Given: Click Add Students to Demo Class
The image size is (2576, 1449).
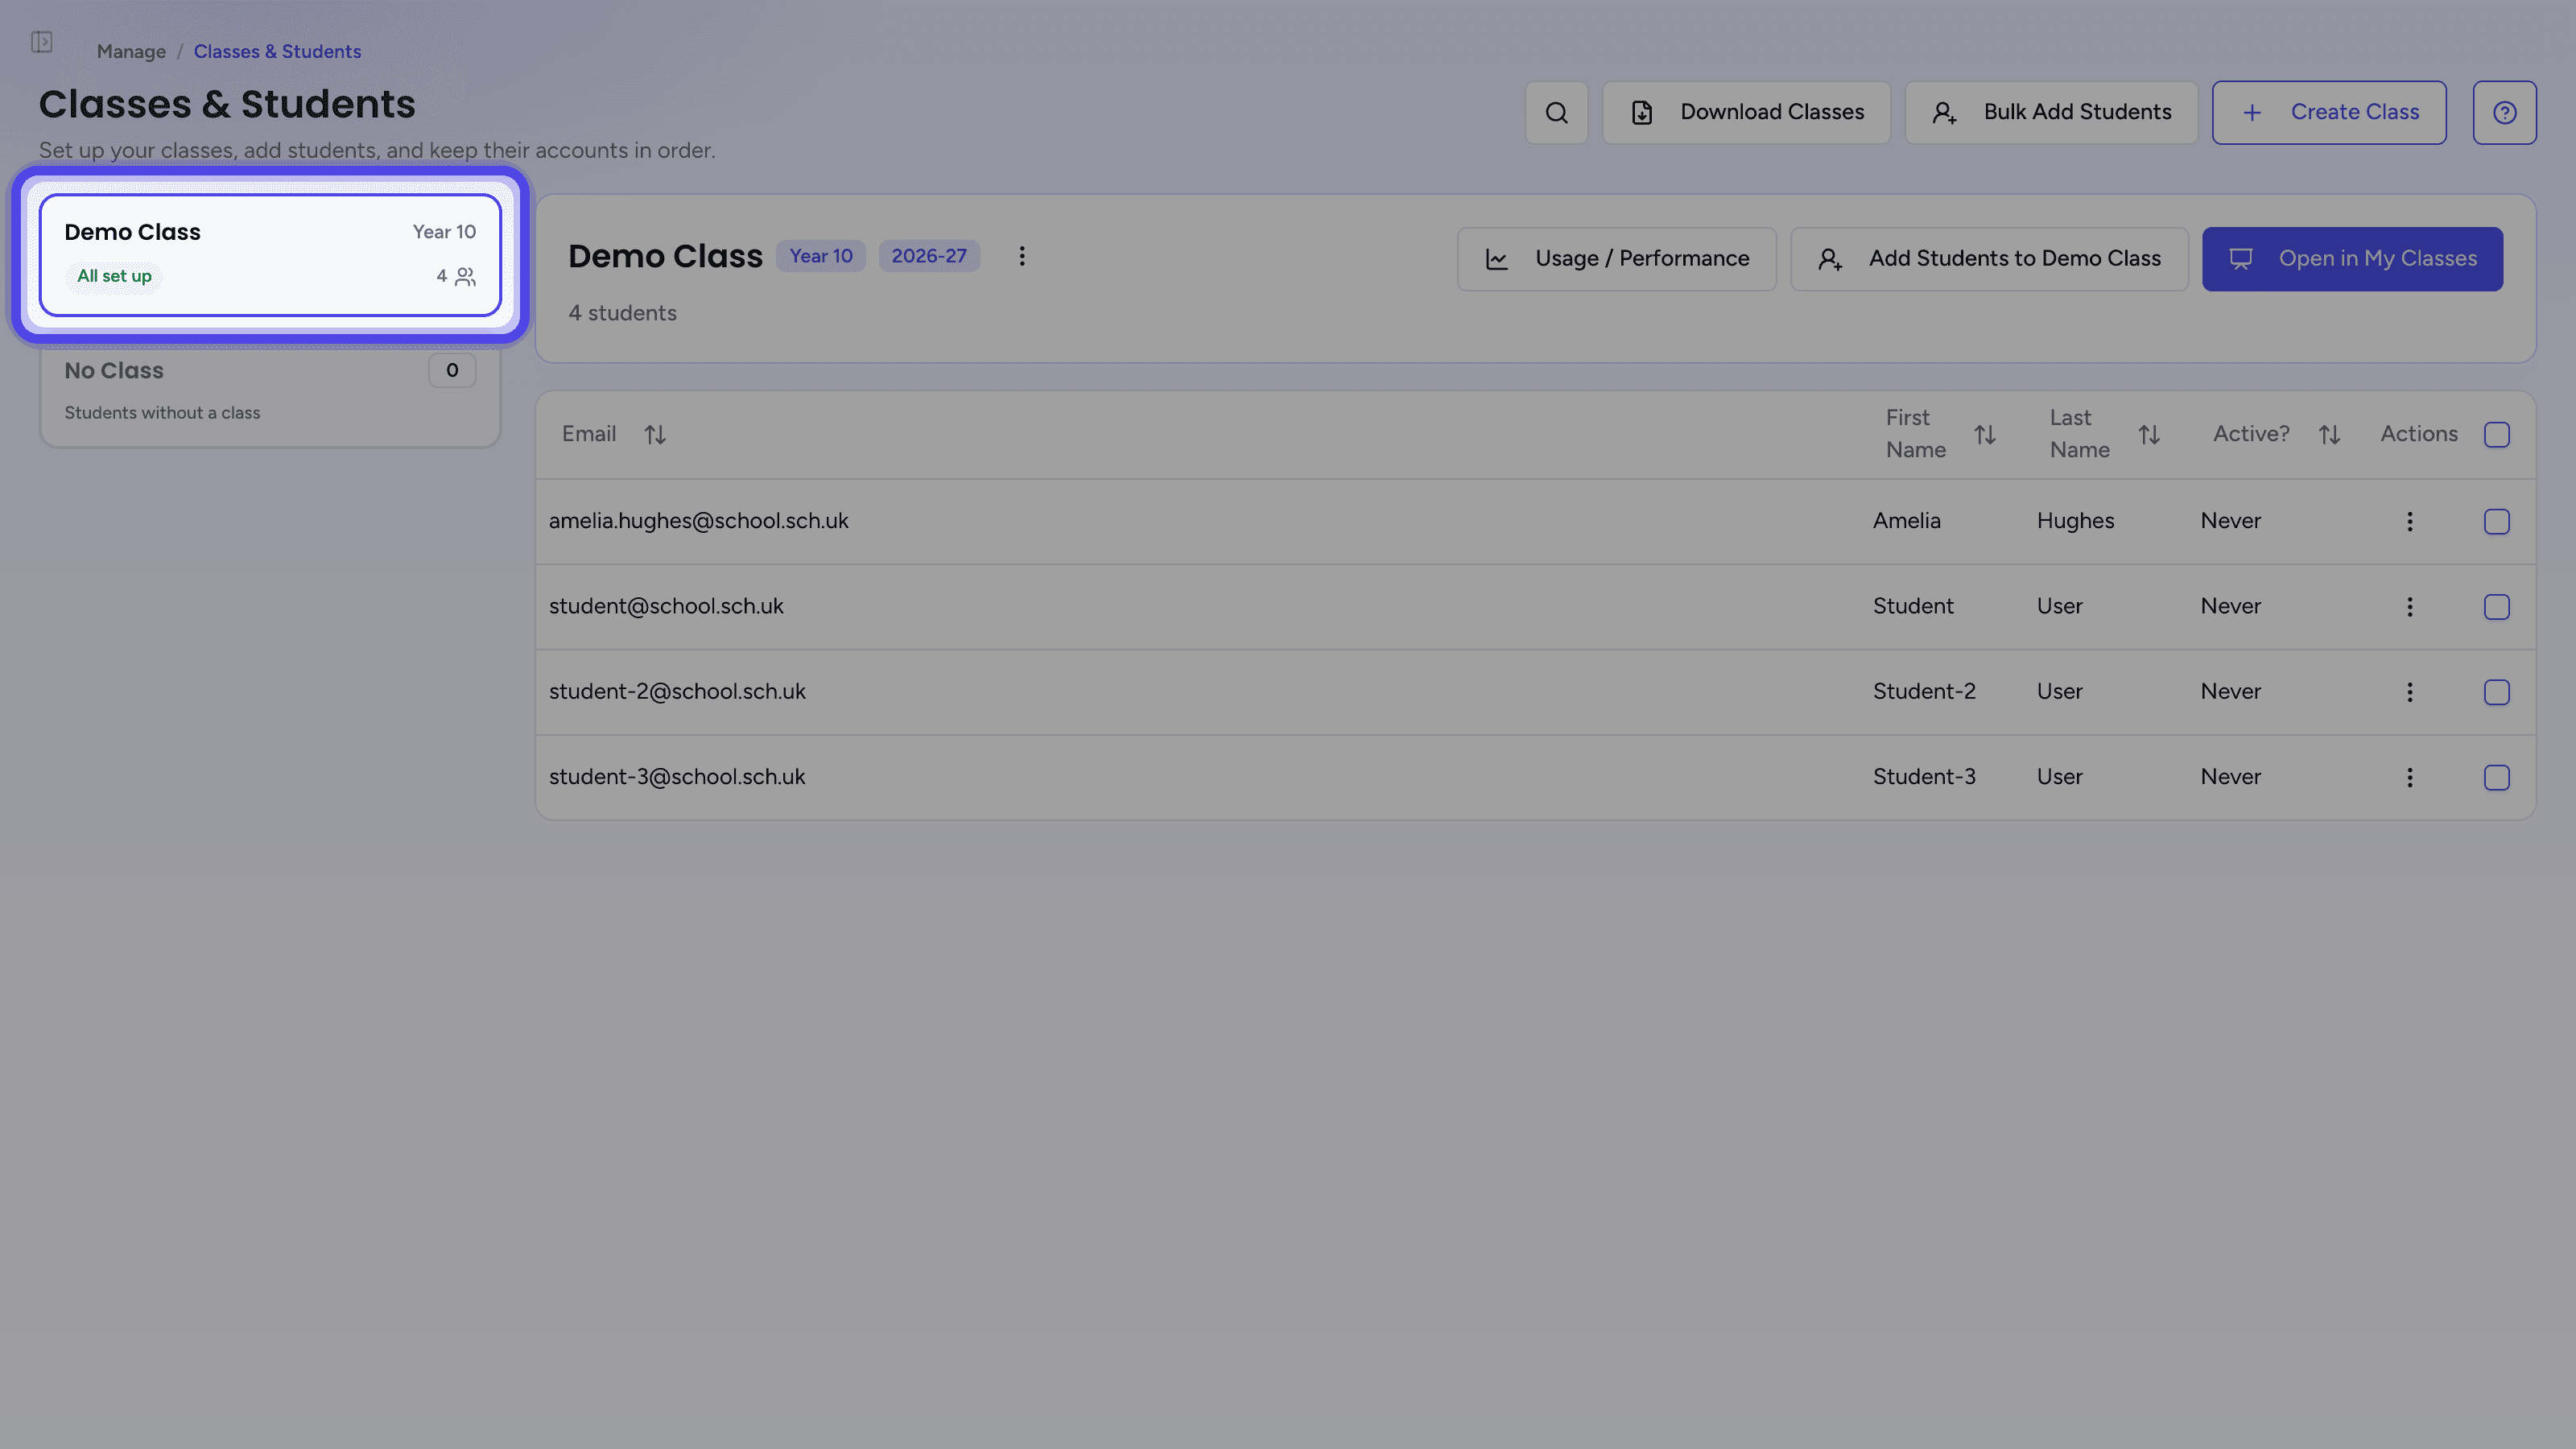Looking at the screenshot, I should click(1988, 259).
